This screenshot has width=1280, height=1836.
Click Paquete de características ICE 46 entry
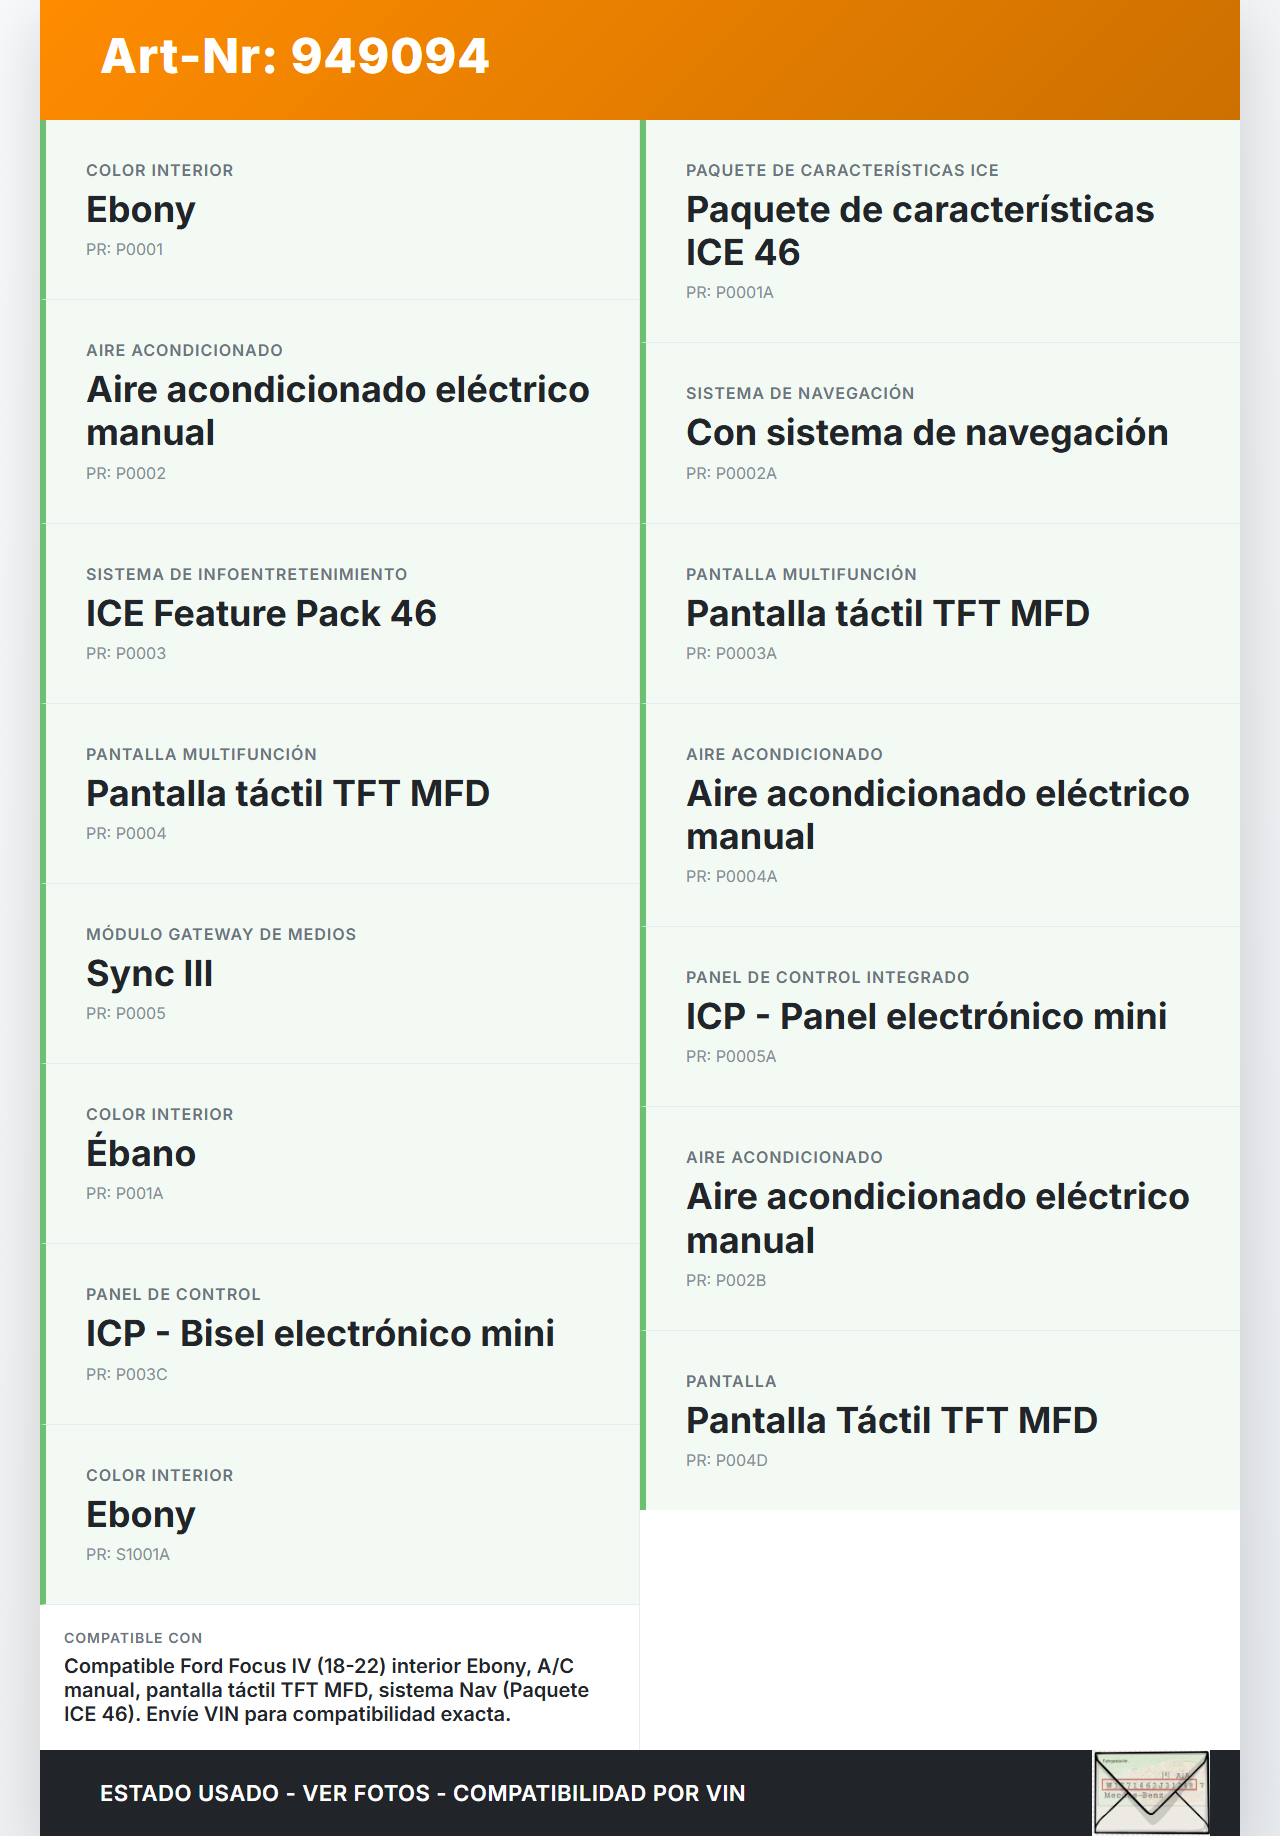(940, 231)
